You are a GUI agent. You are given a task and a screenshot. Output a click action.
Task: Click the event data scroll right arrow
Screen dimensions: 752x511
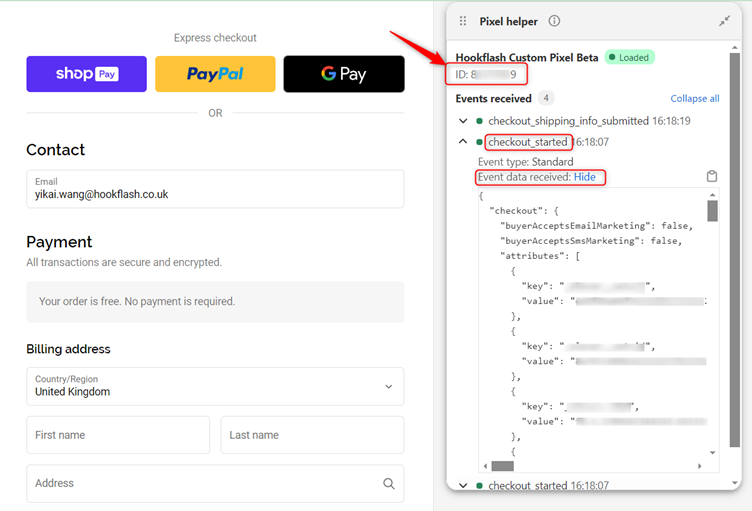700,466
